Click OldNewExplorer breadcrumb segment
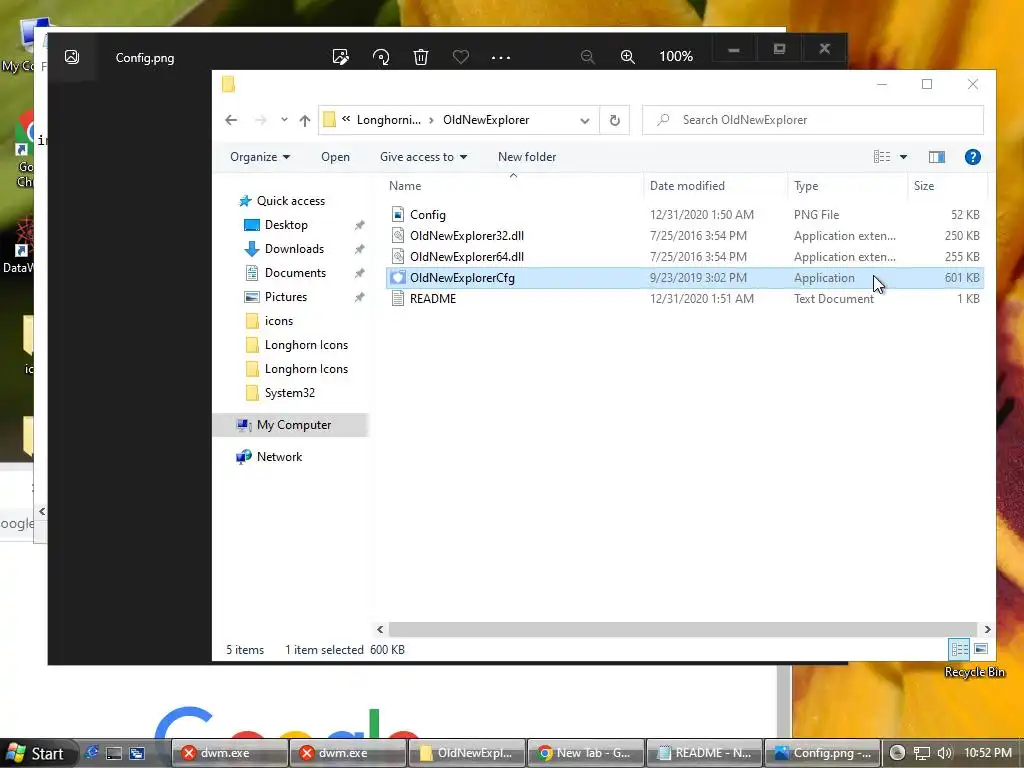 click(486, 120)
